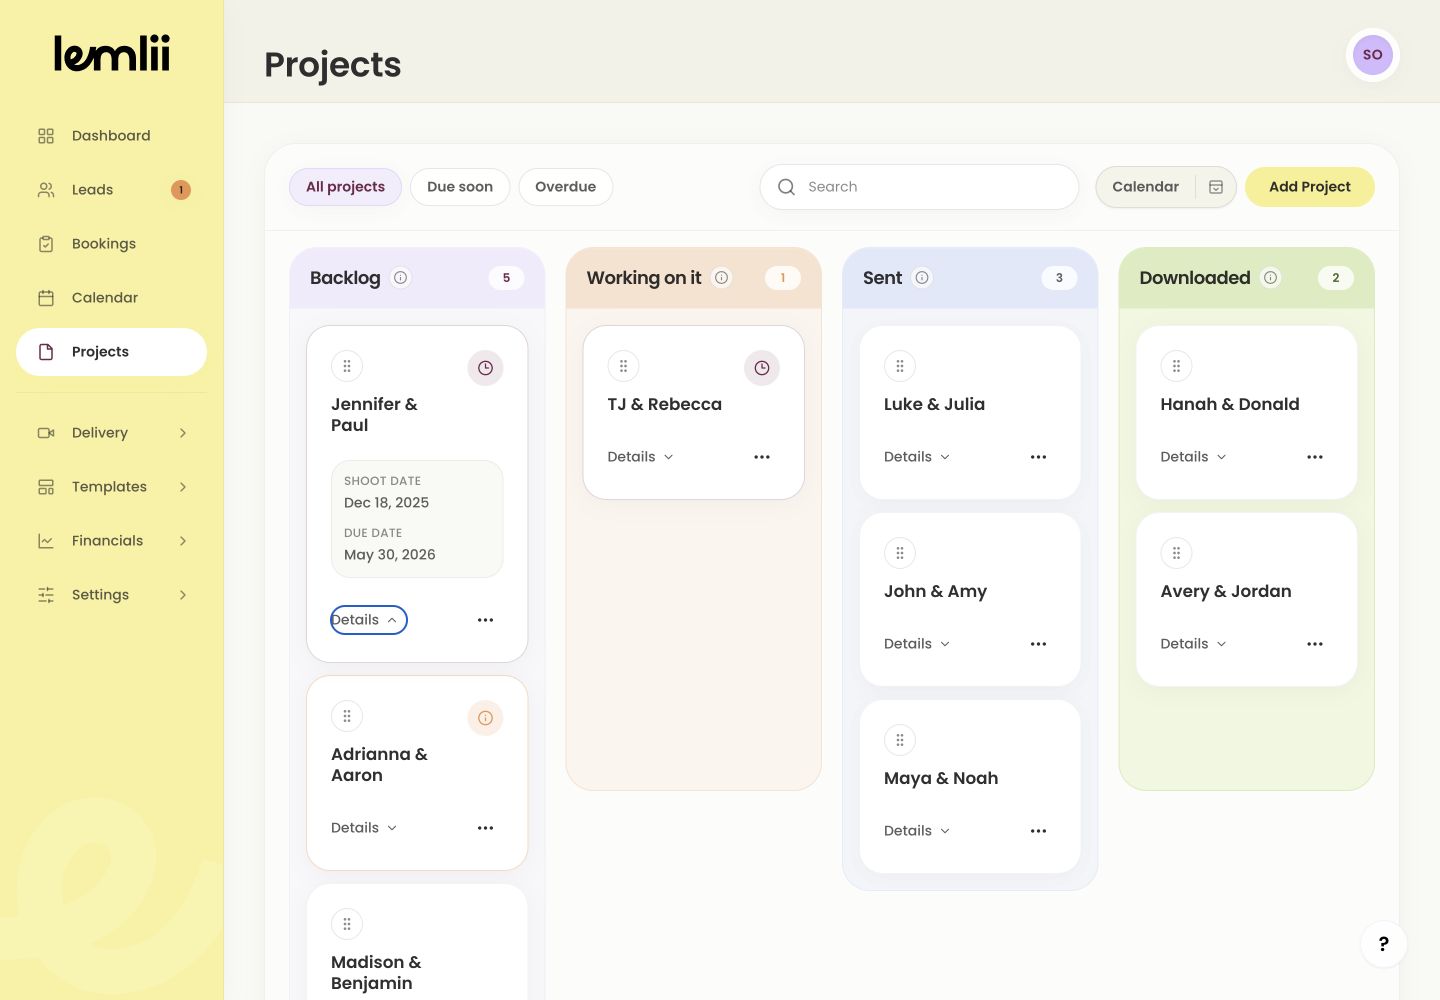Open the three-dot menu for Avery & Jordan
The height and width of the screenshot is (1000, 1440).
1314,644
